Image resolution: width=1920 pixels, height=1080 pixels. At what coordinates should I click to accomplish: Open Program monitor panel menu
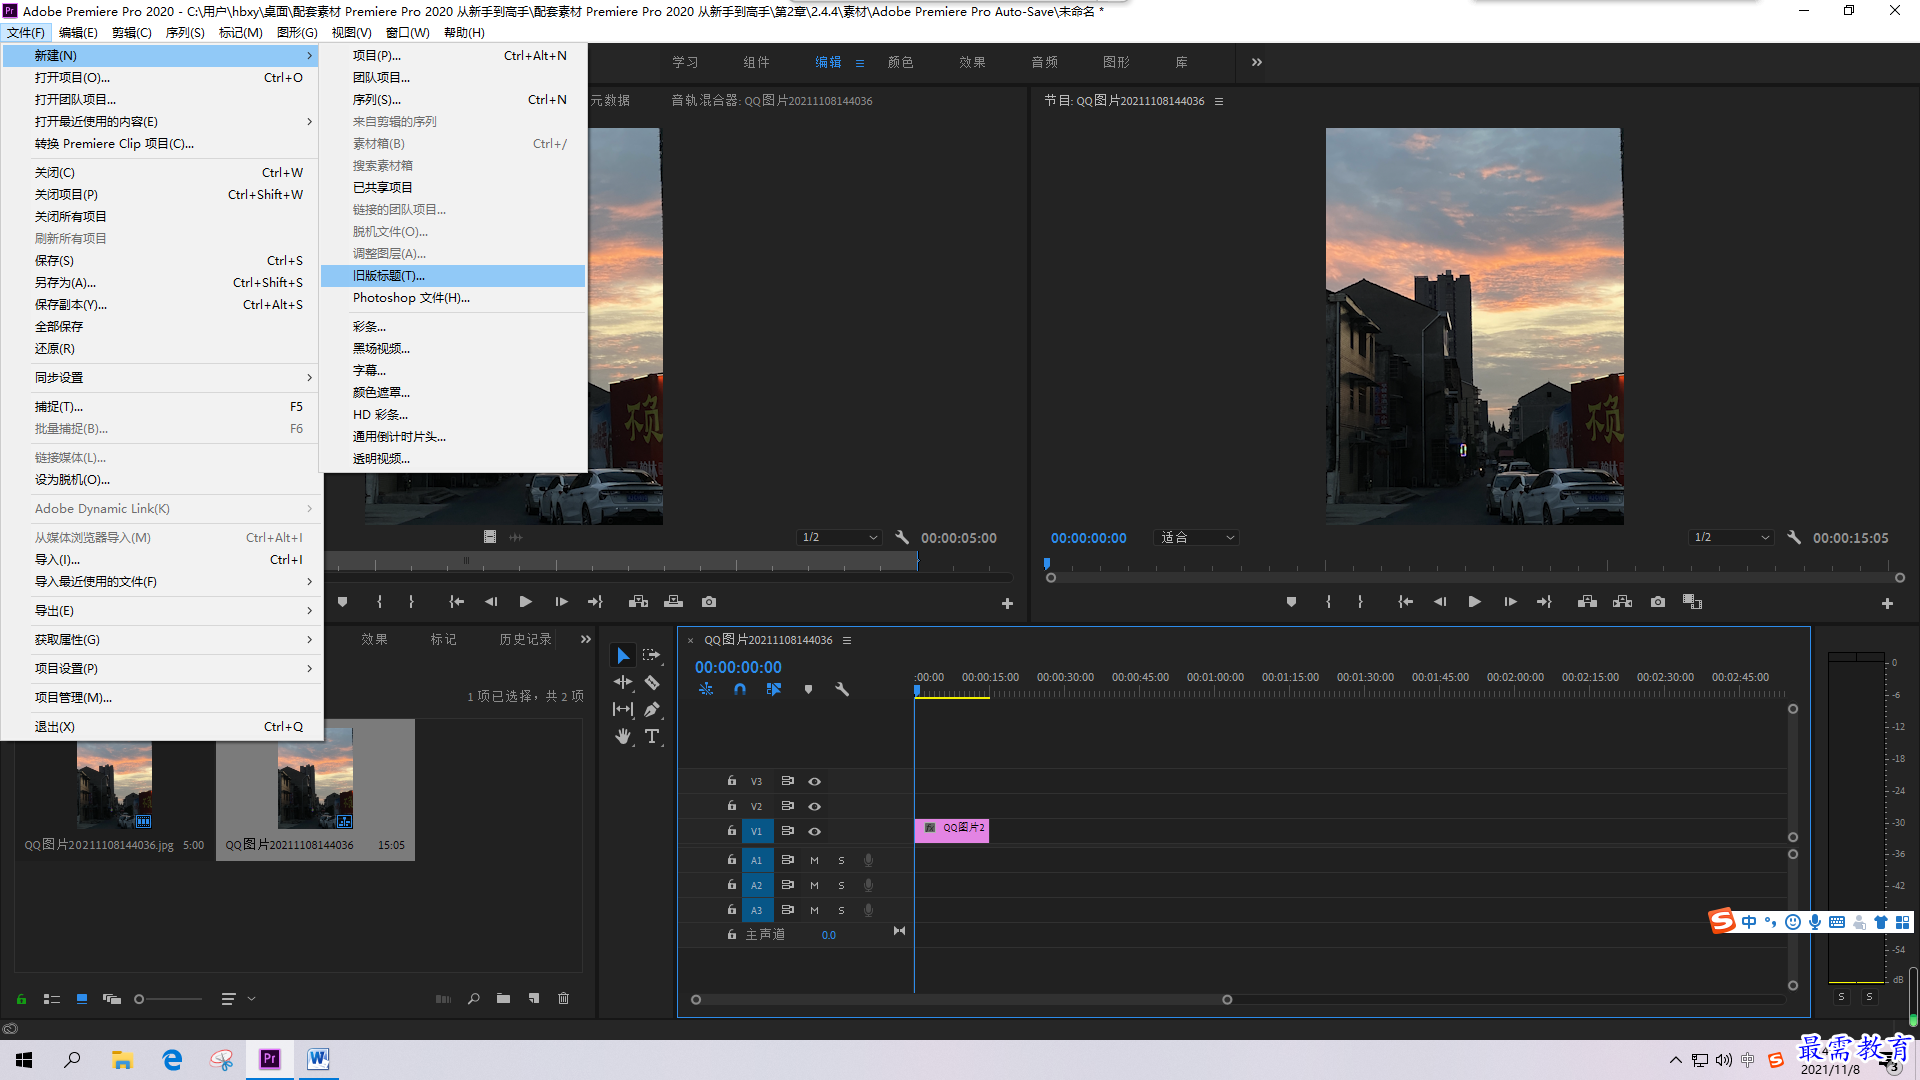point(1219,101)
